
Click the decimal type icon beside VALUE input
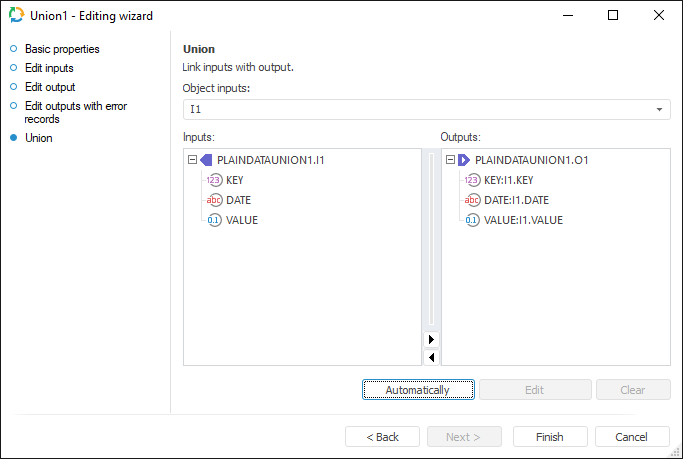coord(214,220)
